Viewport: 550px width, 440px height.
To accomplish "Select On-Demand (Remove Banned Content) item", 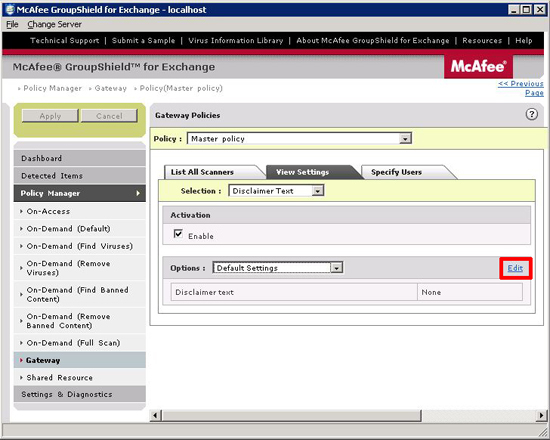I will pos(80,321).
